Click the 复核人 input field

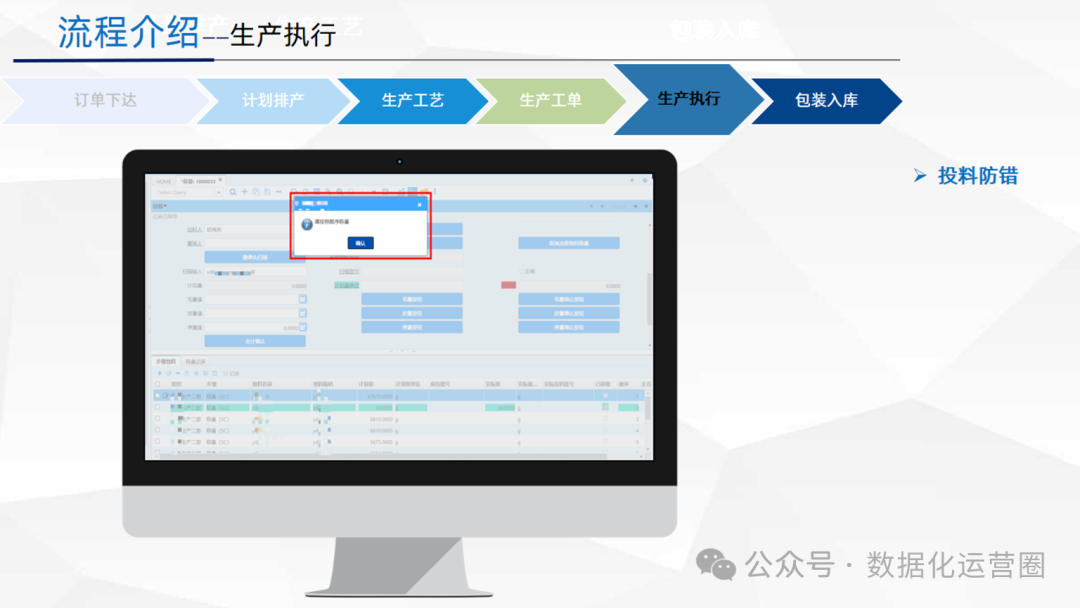[248, 244]
